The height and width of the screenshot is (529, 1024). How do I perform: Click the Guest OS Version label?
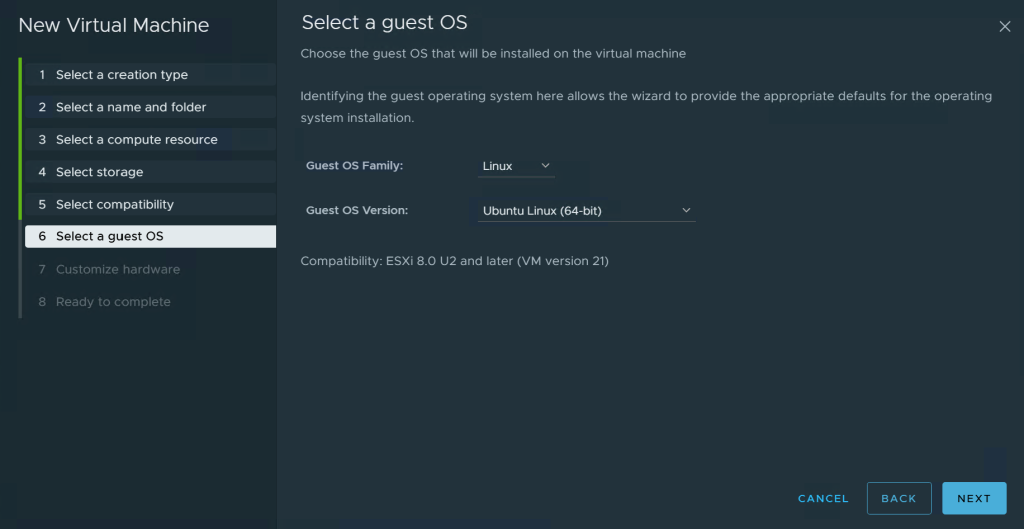(x=357, y=211)
